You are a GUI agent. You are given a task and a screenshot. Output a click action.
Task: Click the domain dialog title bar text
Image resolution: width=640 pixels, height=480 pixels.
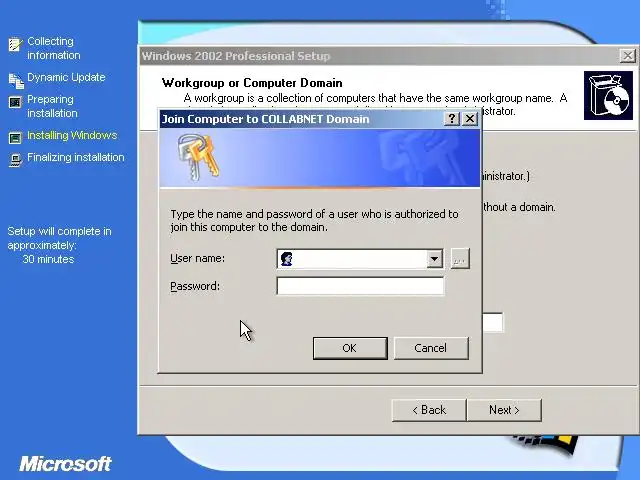coord(266,119)
